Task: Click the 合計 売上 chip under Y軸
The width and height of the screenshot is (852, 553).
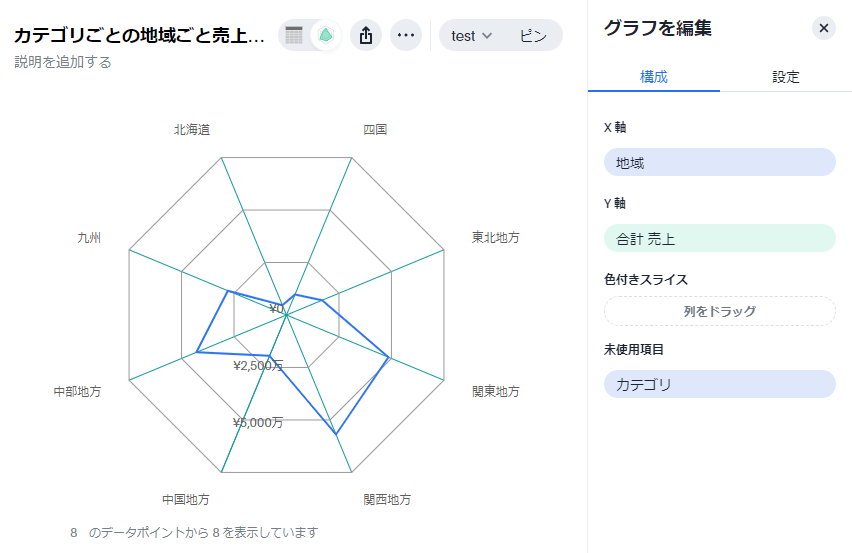Action: pyautogui.click(x=719, y=238)
